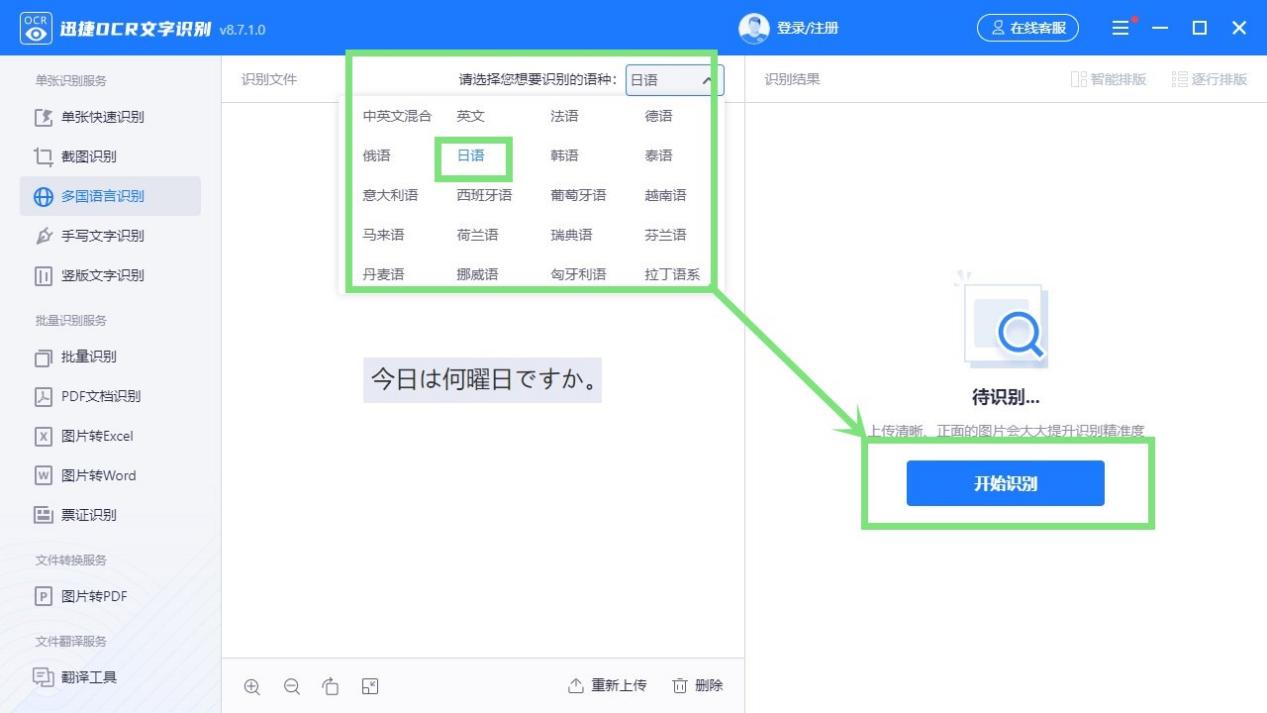Open the hamburger menu icon

click(1121, 28)
